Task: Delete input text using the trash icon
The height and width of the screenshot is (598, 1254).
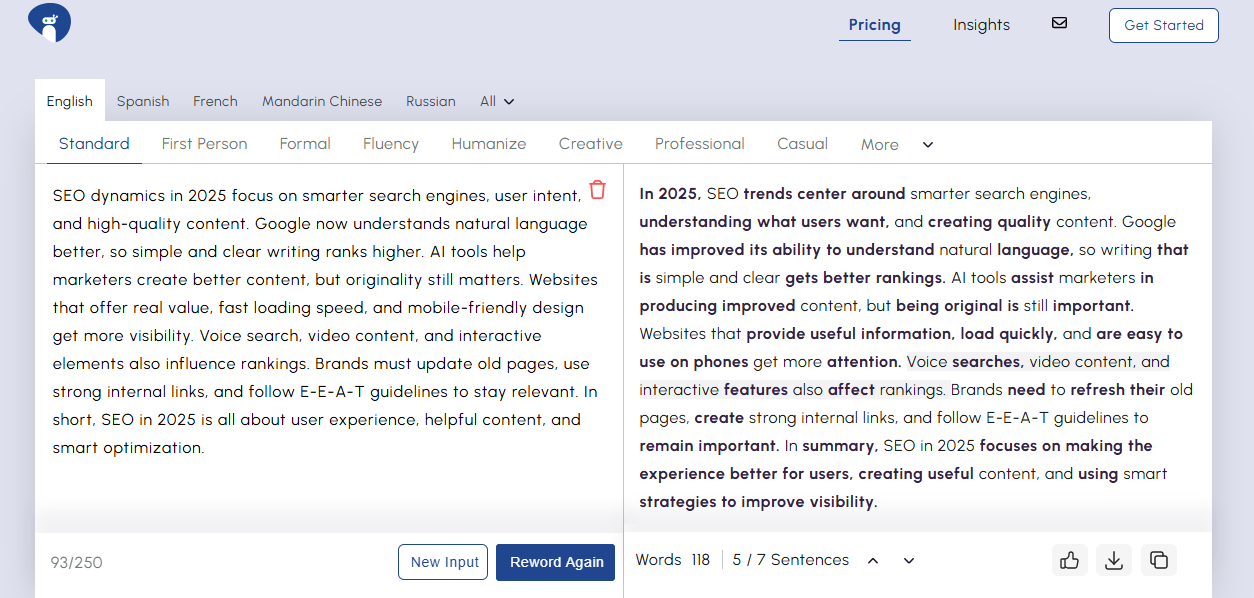Action: coord(597,189)
